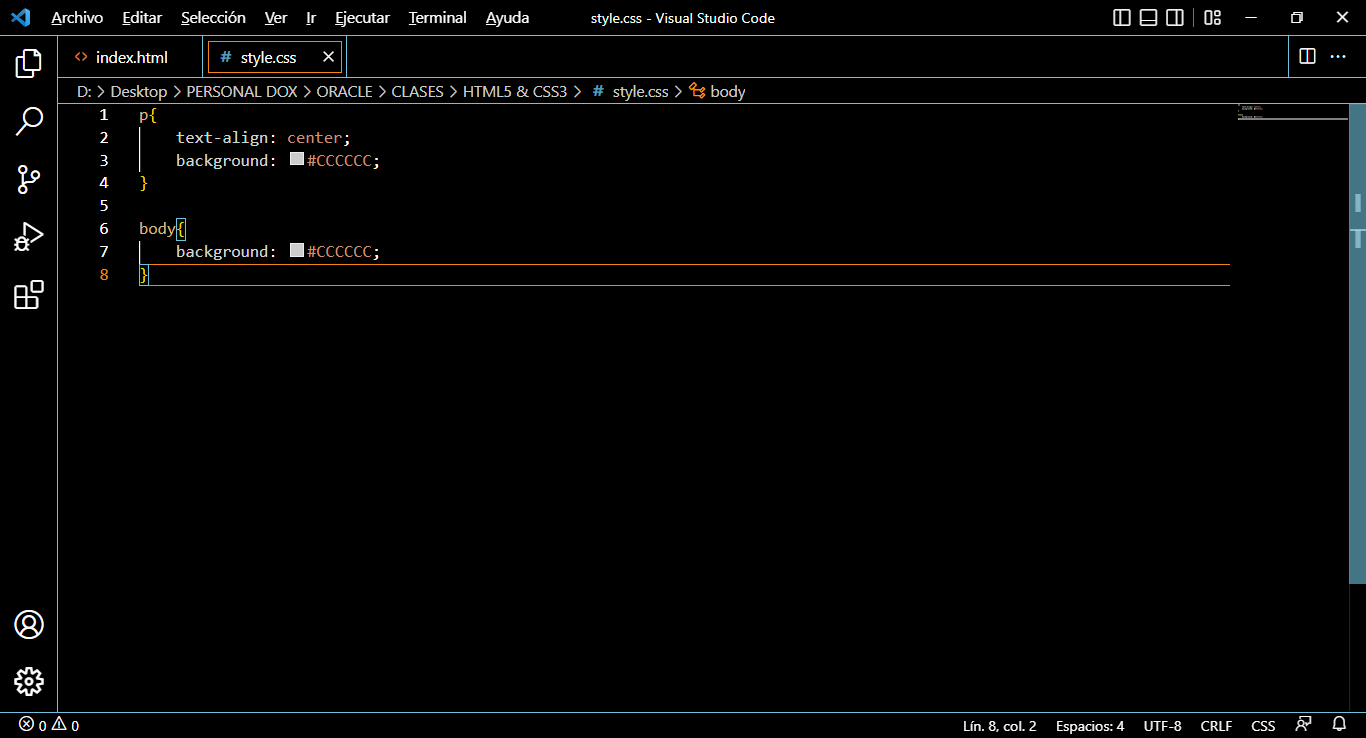Close the style.css tab
Screen dimensions: 1366x738
coord(328,57)
